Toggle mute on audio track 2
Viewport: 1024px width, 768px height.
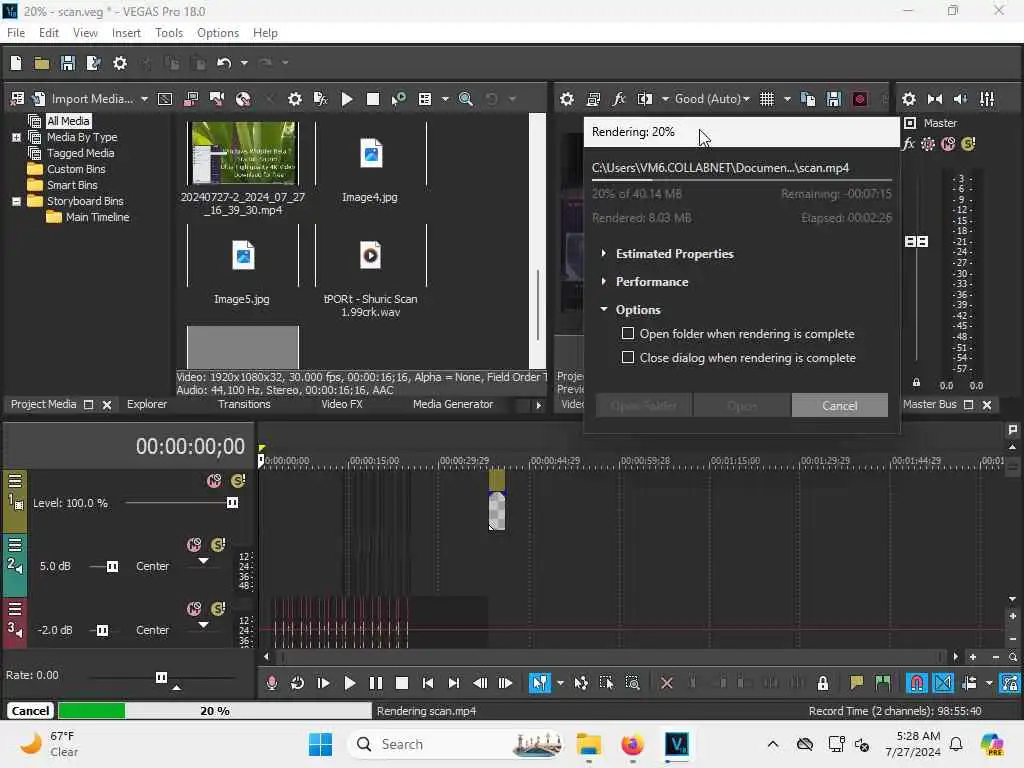194,545
